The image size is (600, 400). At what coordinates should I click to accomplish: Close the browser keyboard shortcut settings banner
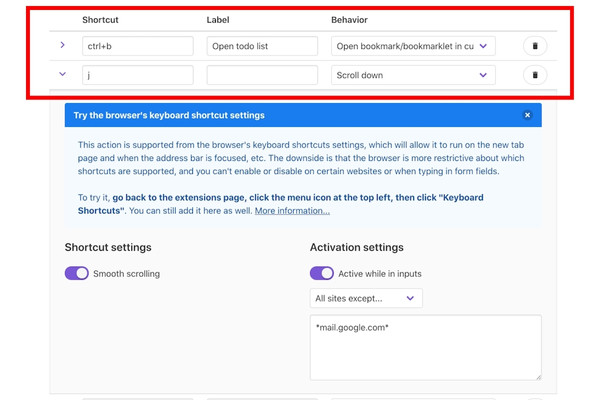[x=527, y=115]
